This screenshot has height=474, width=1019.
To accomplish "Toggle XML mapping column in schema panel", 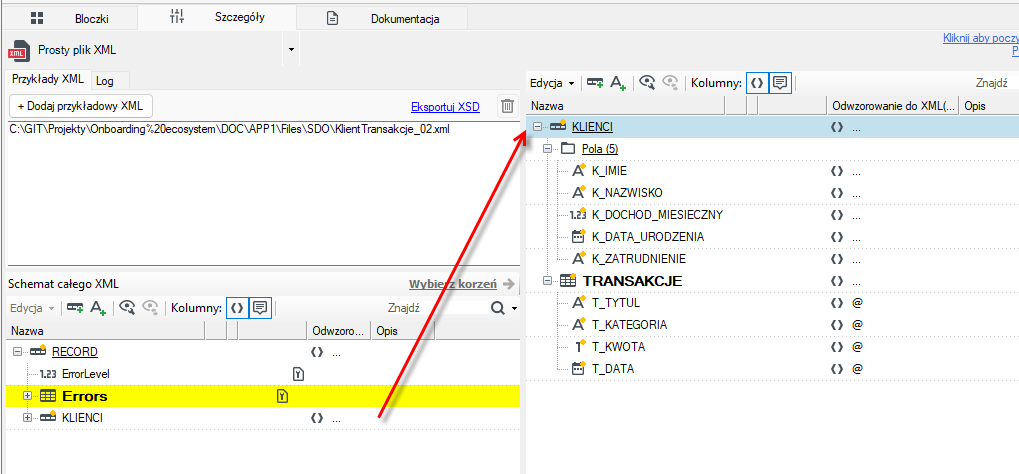I will 237,308.
